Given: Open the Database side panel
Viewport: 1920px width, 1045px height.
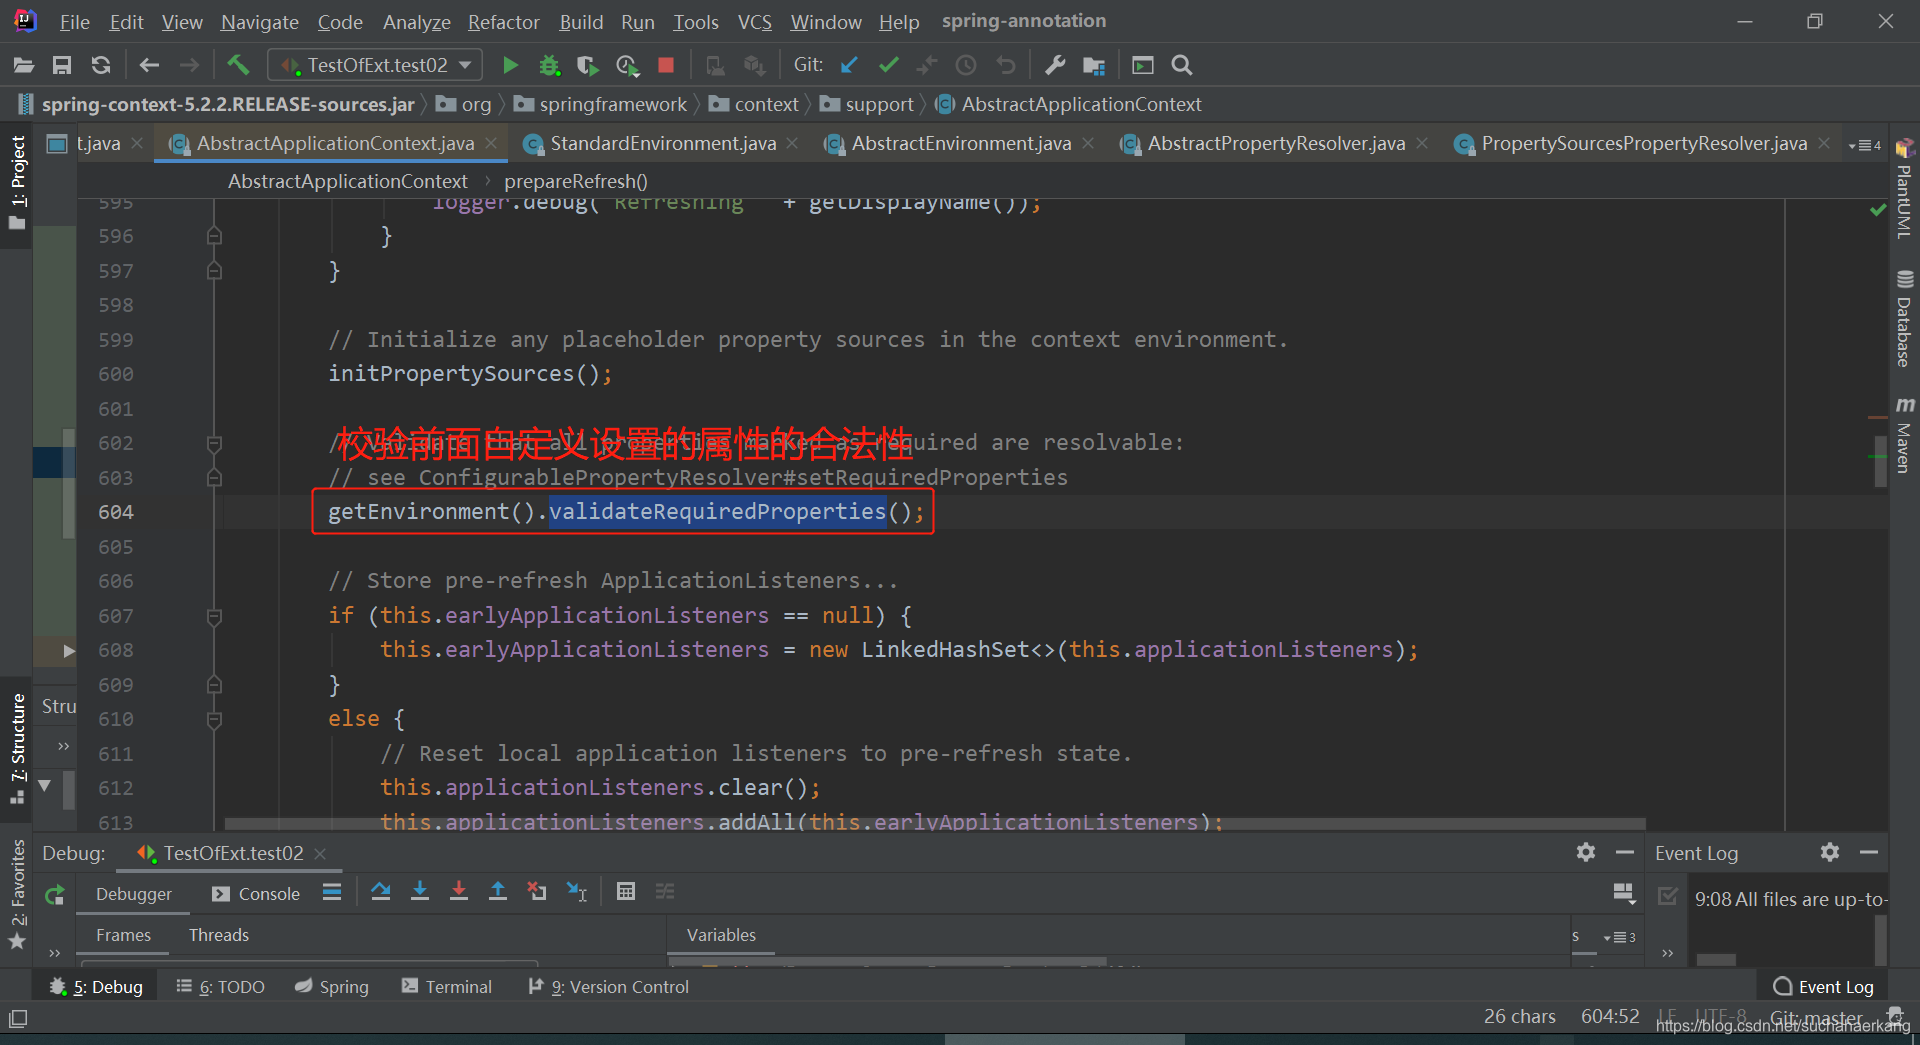Looking at the screenshot, I should click(1904, 320).
